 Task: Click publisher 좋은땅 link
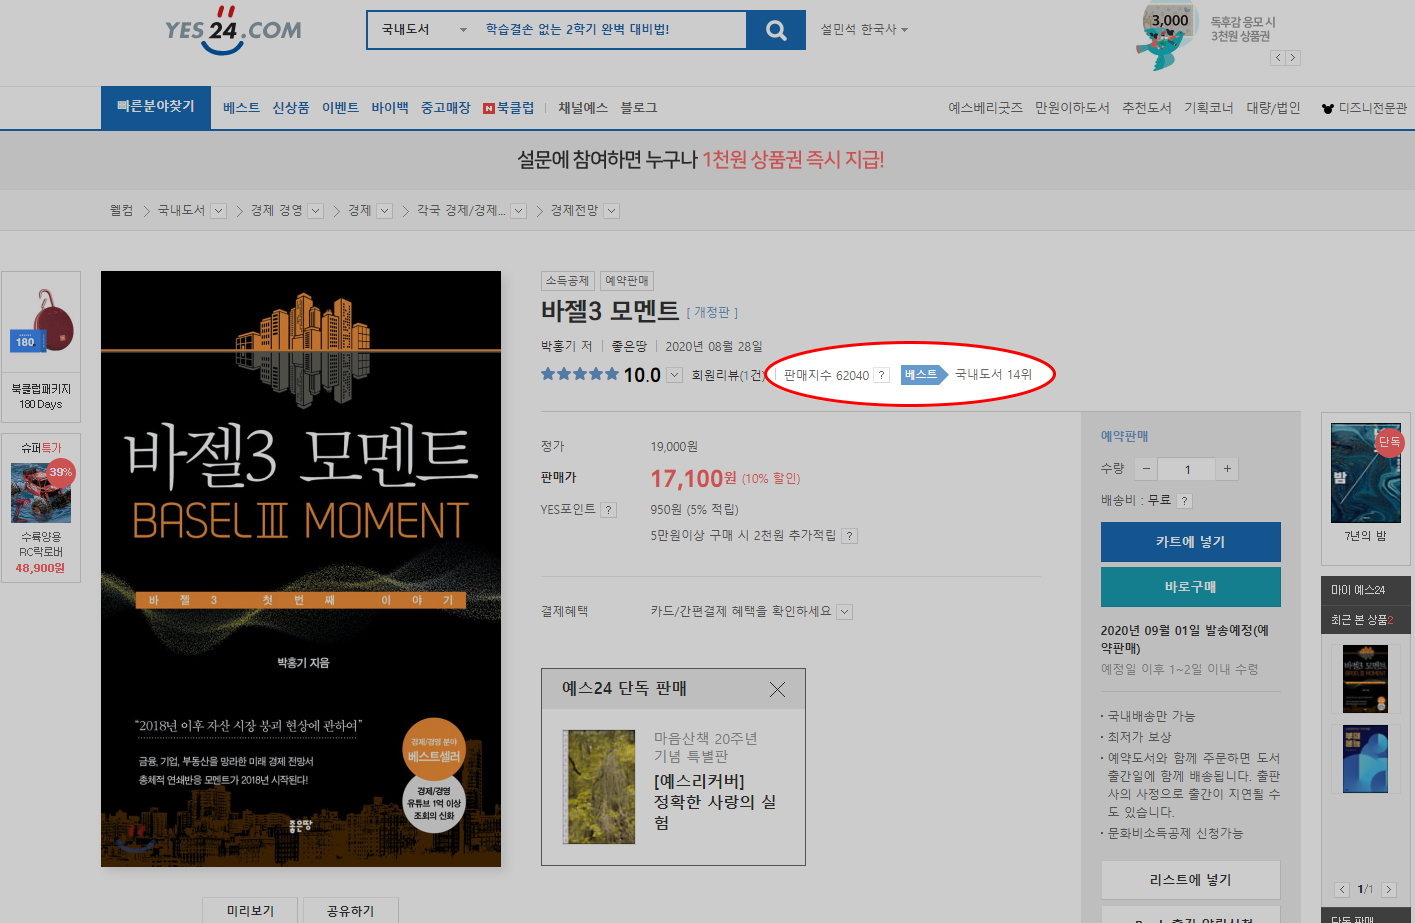click(629, 346)
